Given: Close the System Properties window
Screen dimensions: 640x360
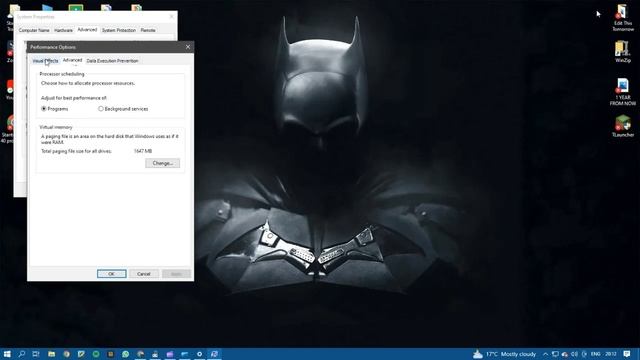Looking at the screenshot, I should [171, 17].
